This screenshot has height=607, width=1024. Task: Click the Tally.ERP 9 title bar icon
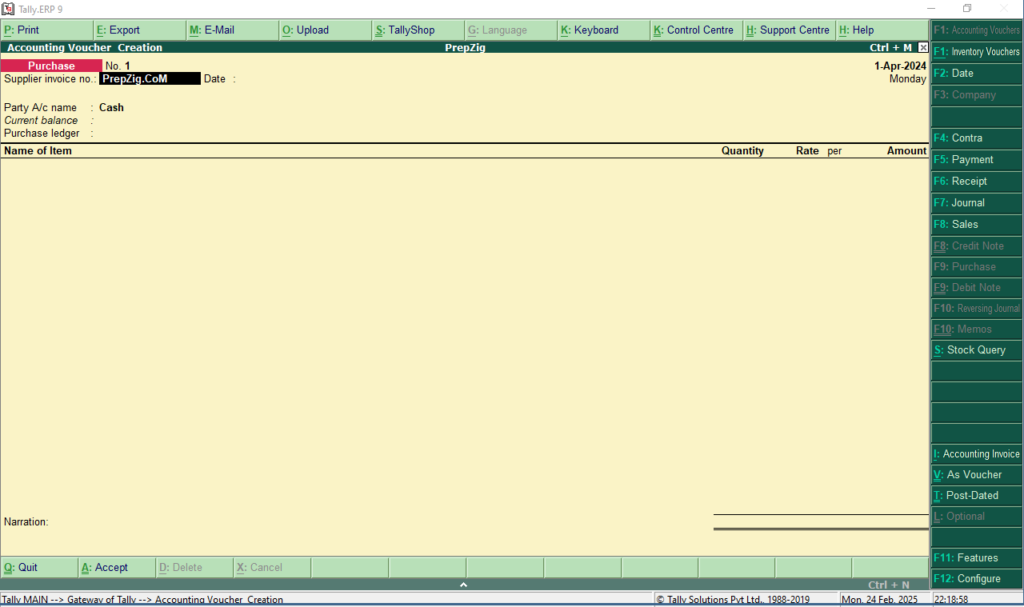pyautogui.click(x=8, y=8)
